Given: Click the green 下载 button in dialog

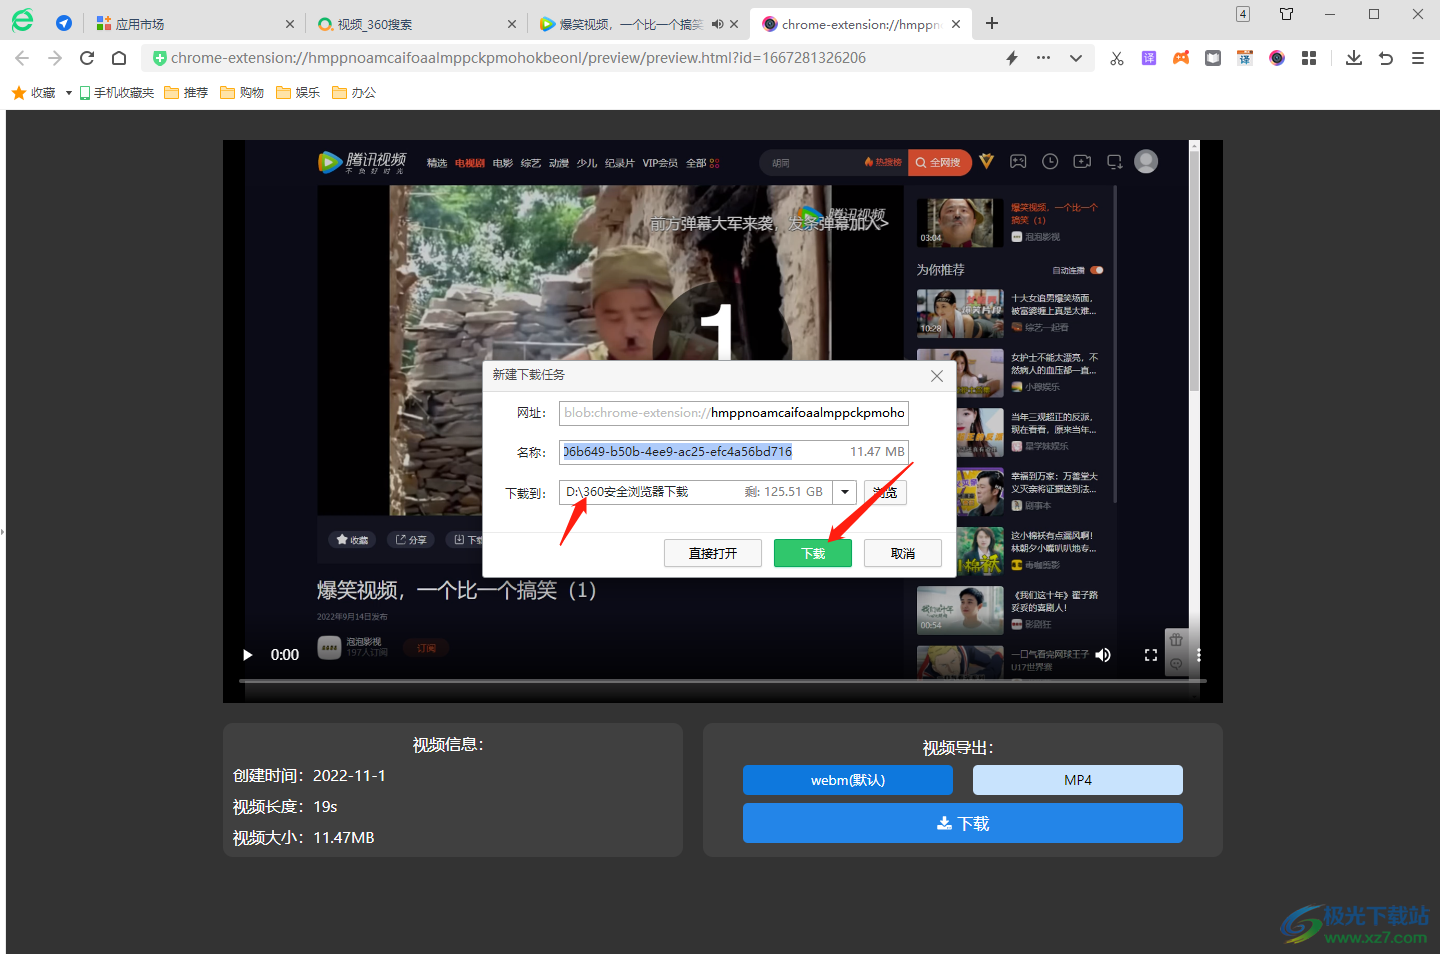Looking at the screenshot, I should tap(813, 553).
